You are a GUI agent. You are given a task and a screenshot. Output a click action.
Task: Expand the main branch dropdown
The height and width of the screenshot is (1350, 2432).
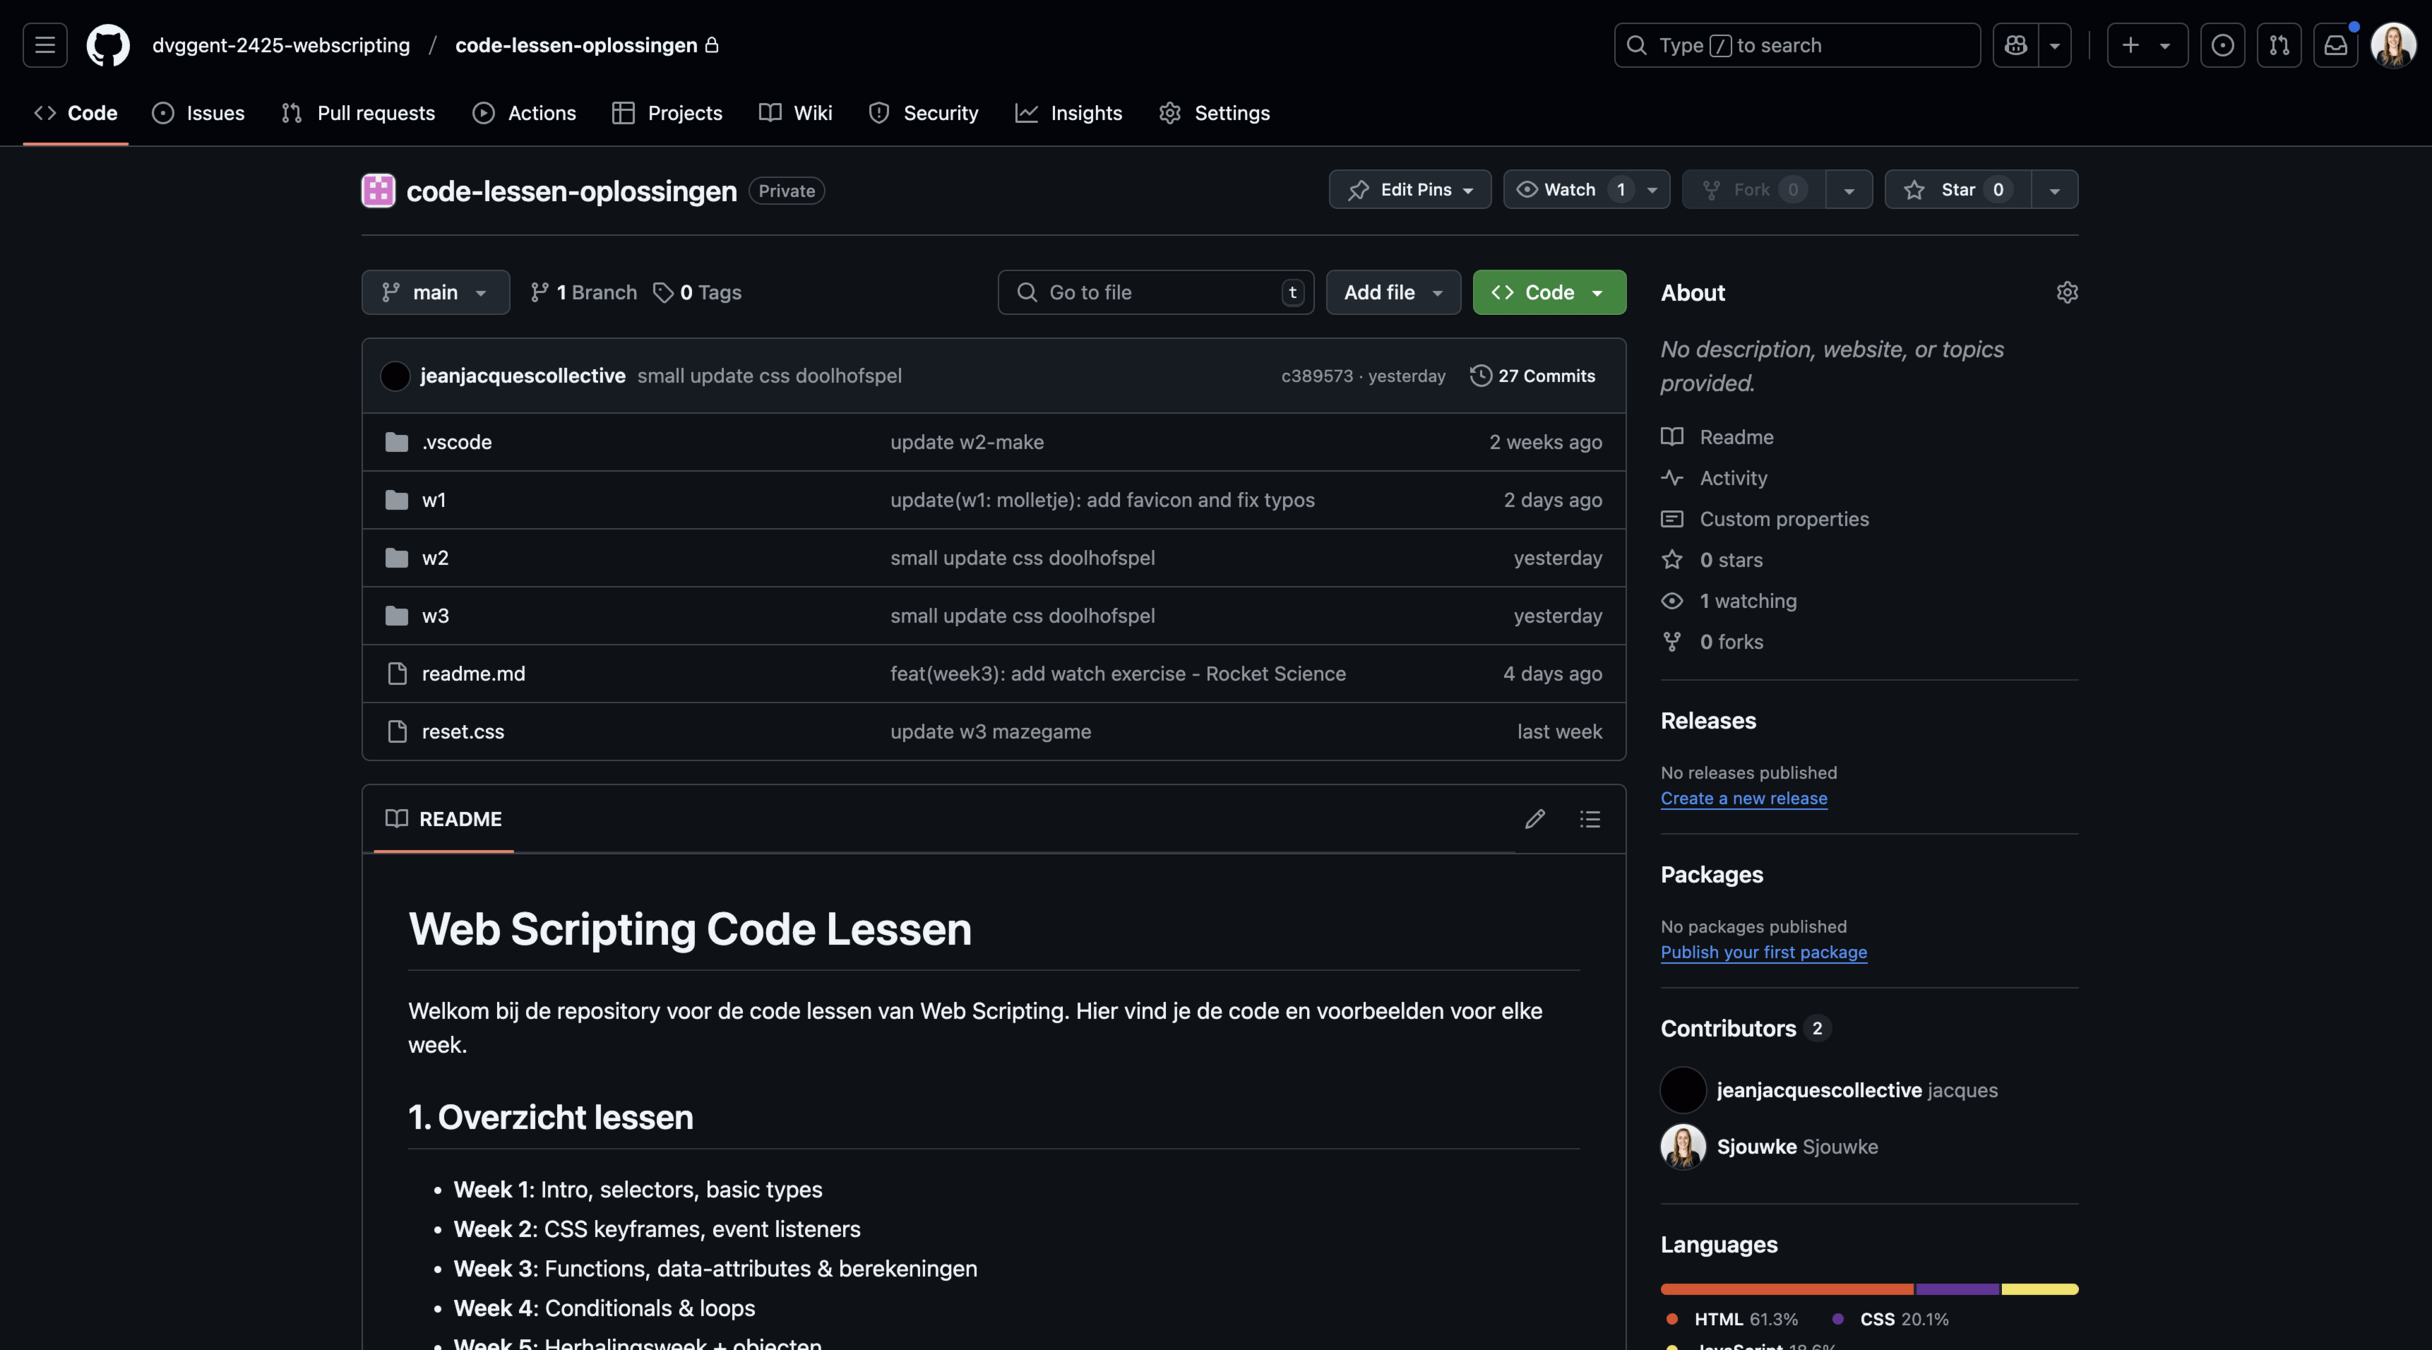coord(435,292)
